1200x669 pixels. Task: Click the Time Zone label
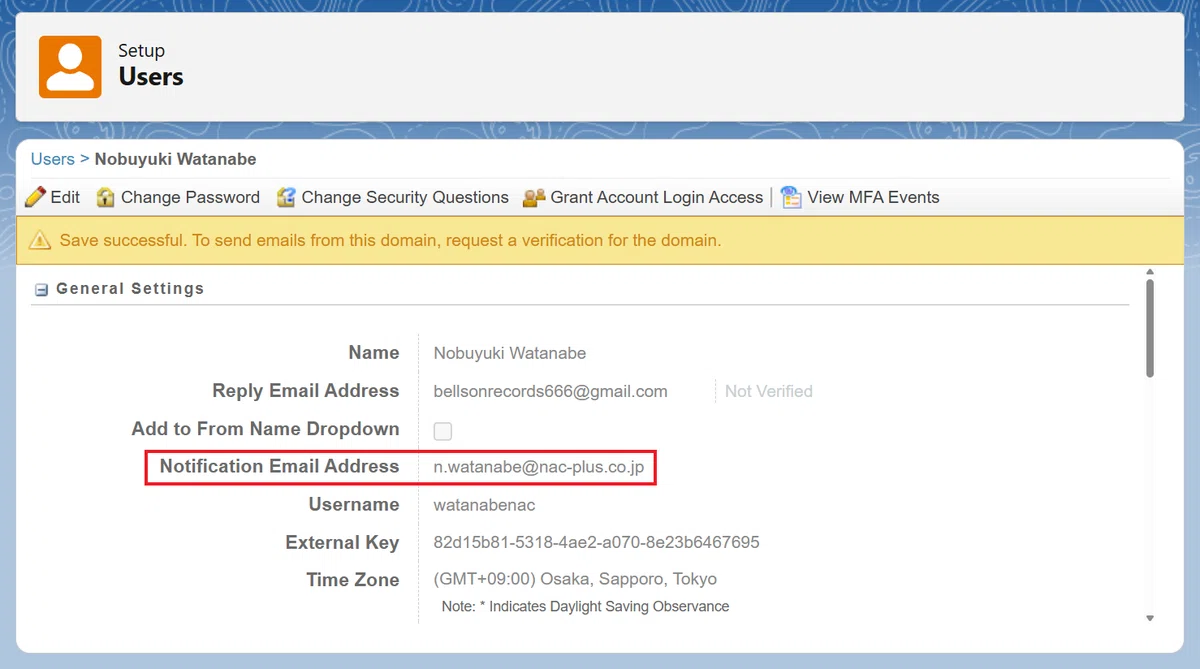353,580
